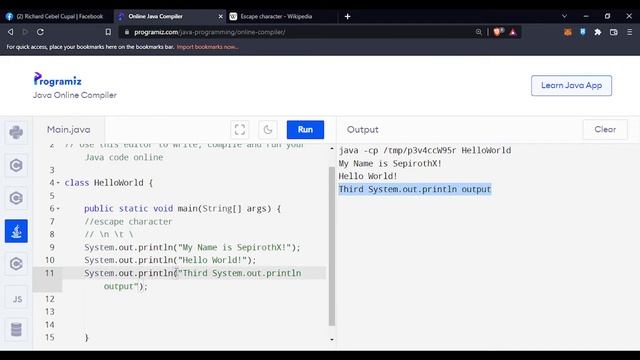Screen dimensions: 640x360
Task: Click the Hello World! output line
Action: coord(368,176)
